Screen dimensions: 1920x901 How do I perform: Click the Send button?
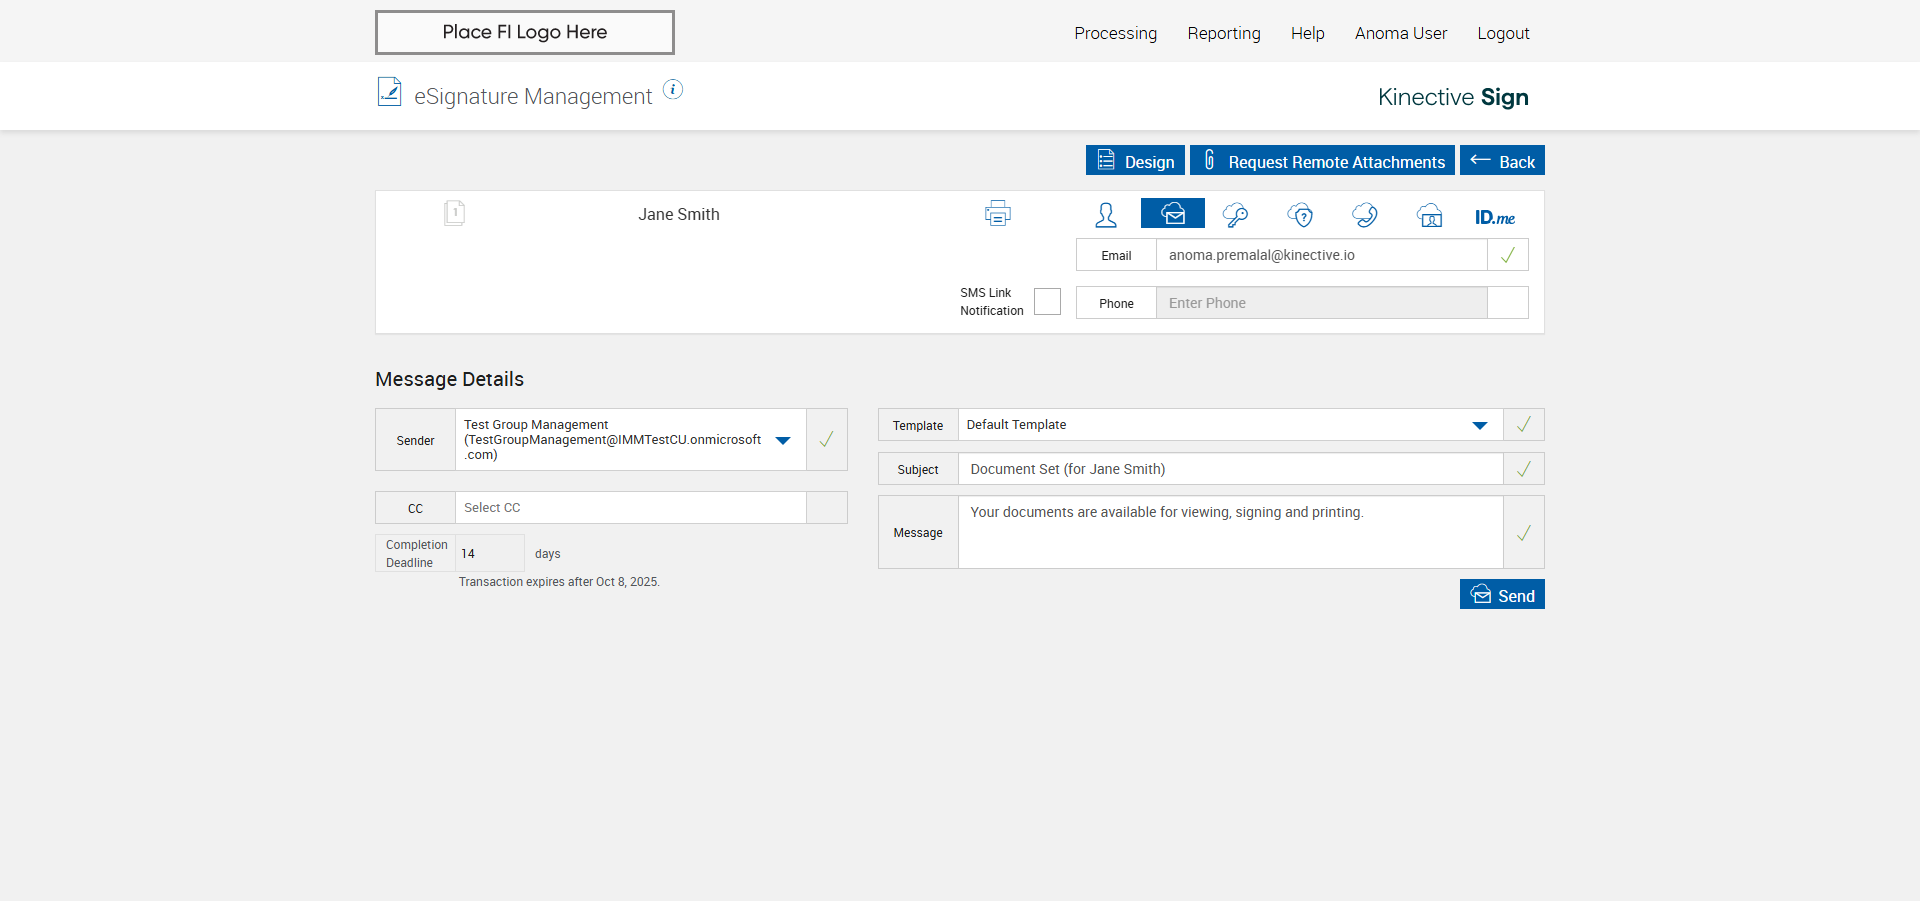click(1502, 595)
